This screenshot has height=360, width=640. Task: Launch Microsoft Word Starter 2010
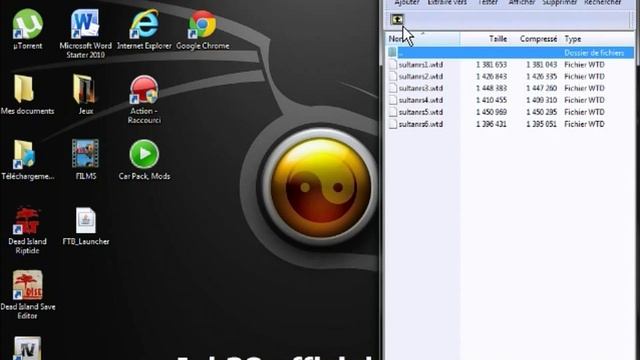[85, 33]
